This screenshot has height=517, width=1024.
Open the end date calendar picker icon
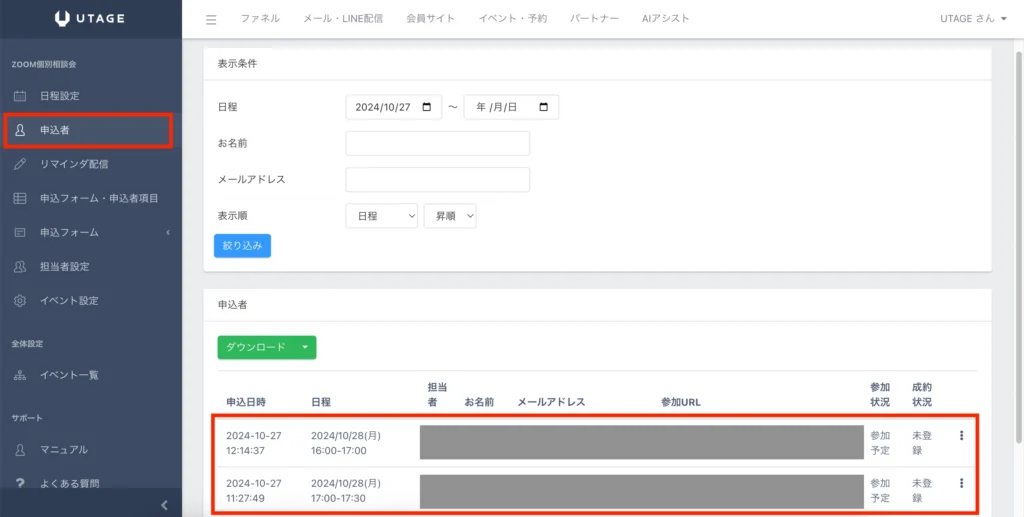pyautogui.click(x=544, y=107)
